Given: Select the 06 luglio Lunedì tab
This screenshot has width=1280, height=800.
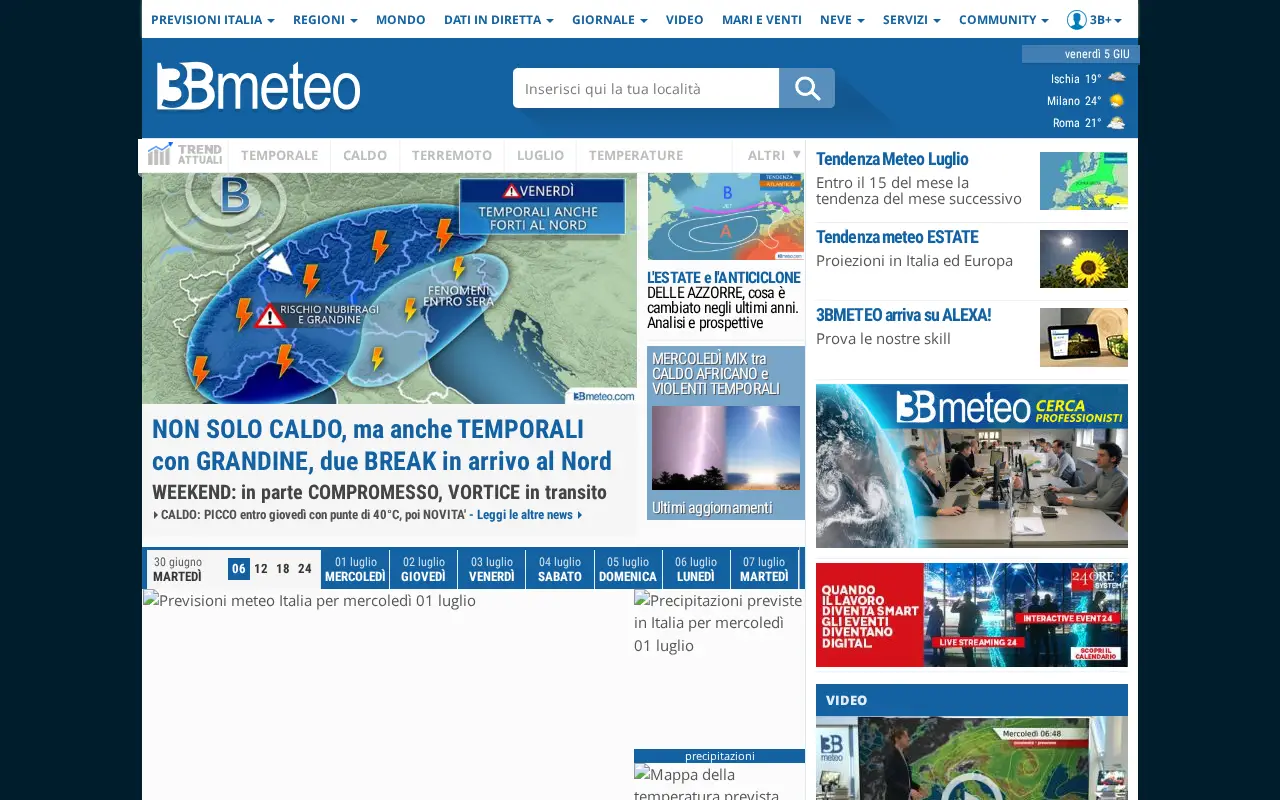Looking at the screenshot, I should point(696,569).
